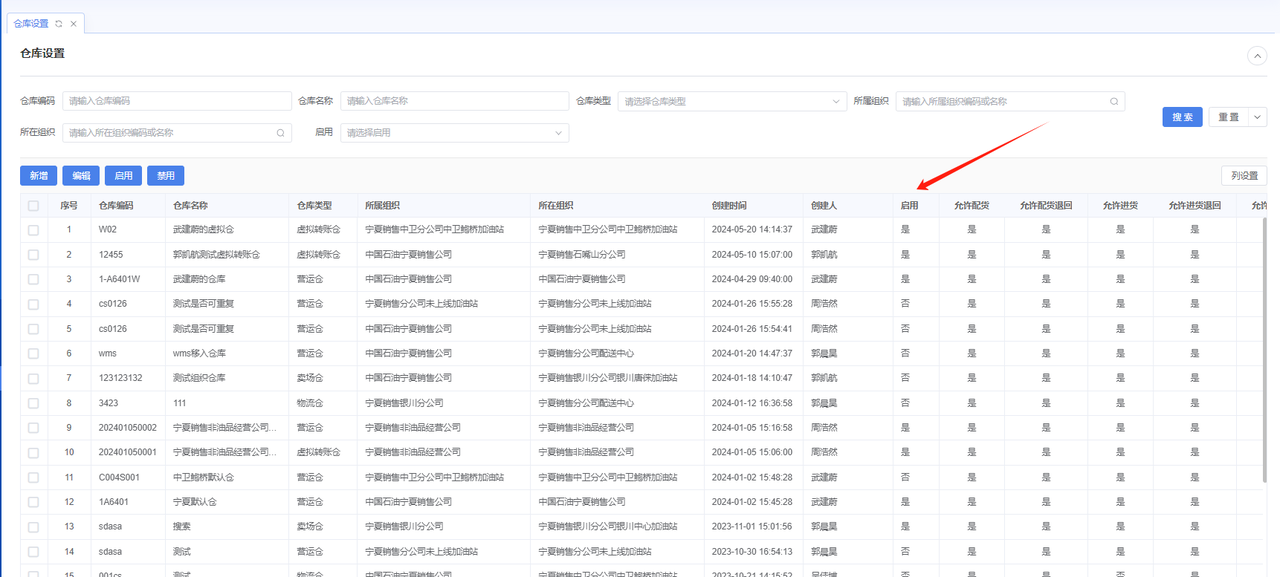
Task: Switch to the 仓库设置 tab
Action: point(30,23)
